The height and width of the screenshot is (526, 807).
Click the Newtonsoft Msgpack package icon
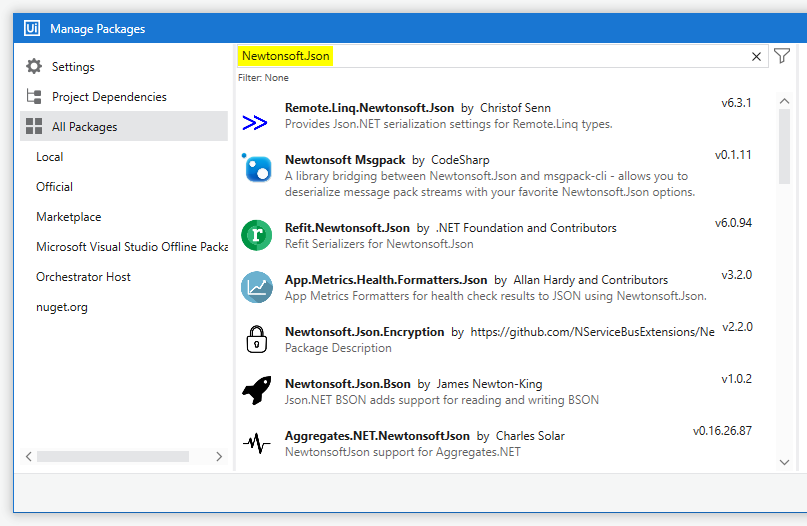(x=256, y=168)
